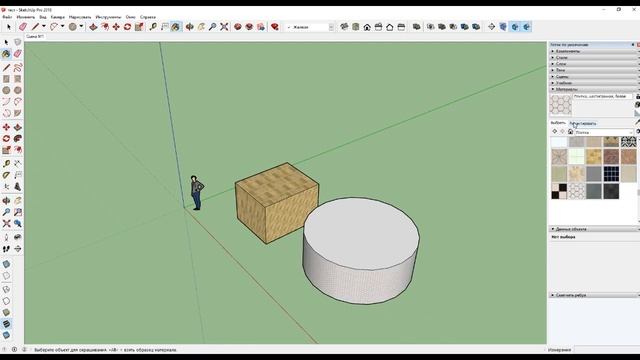Select the Look Around eye tool
Screen dimensions: 640x360
click(x=18, y=237)
